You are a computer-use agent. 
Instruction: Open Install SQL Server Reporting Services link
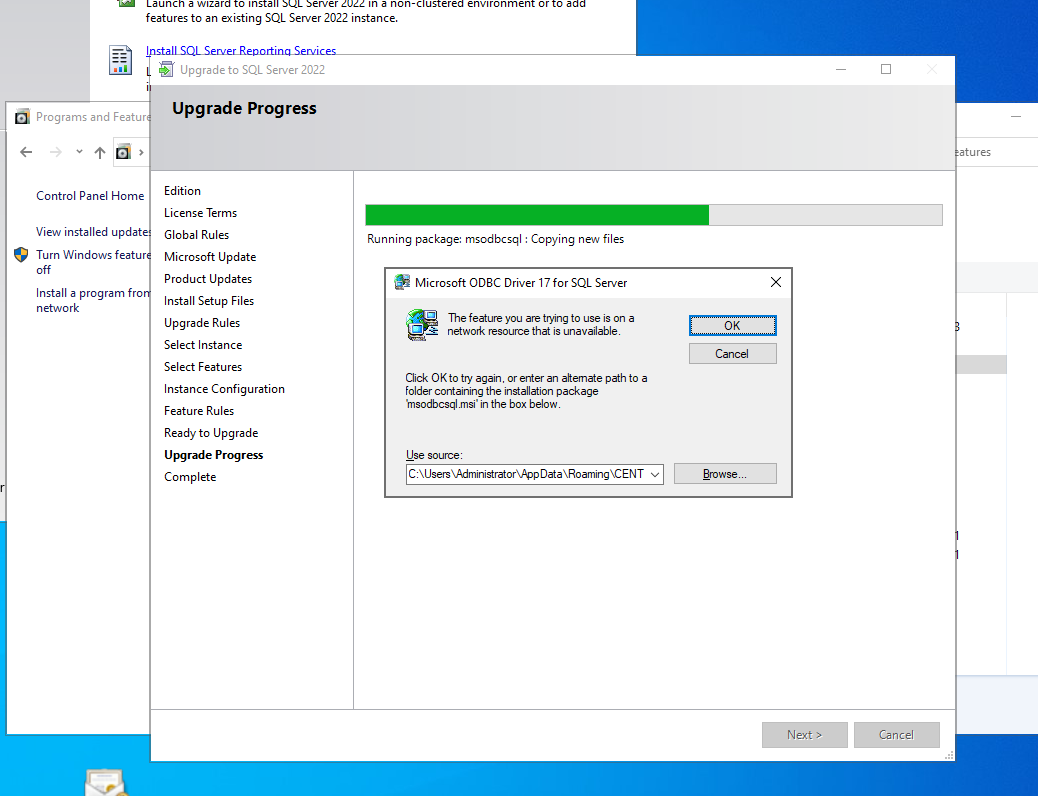point(241,50)
